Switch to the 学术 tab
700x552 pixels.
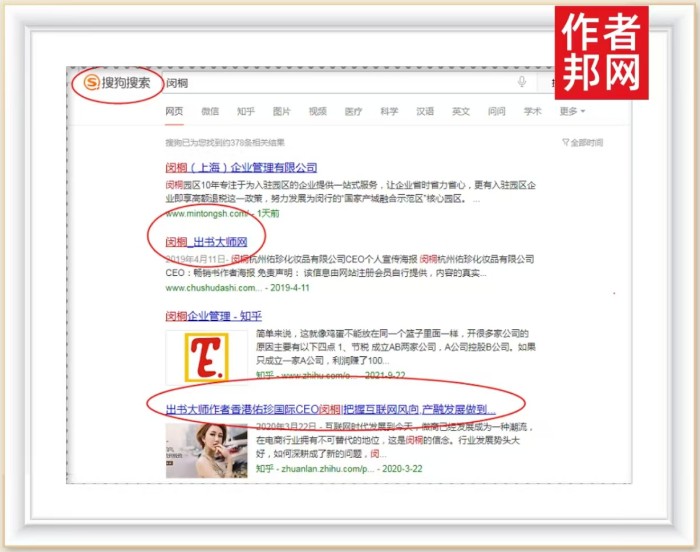click(532, 112)
